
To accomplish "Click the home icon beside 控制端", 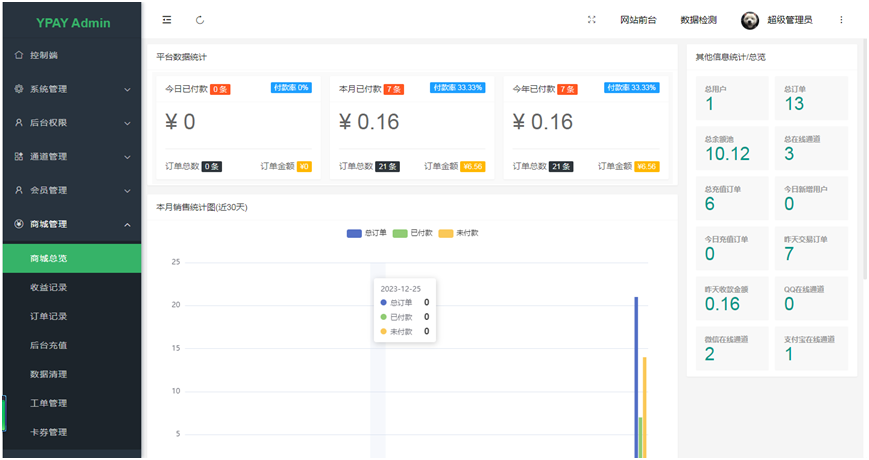I will pos(19,55).
